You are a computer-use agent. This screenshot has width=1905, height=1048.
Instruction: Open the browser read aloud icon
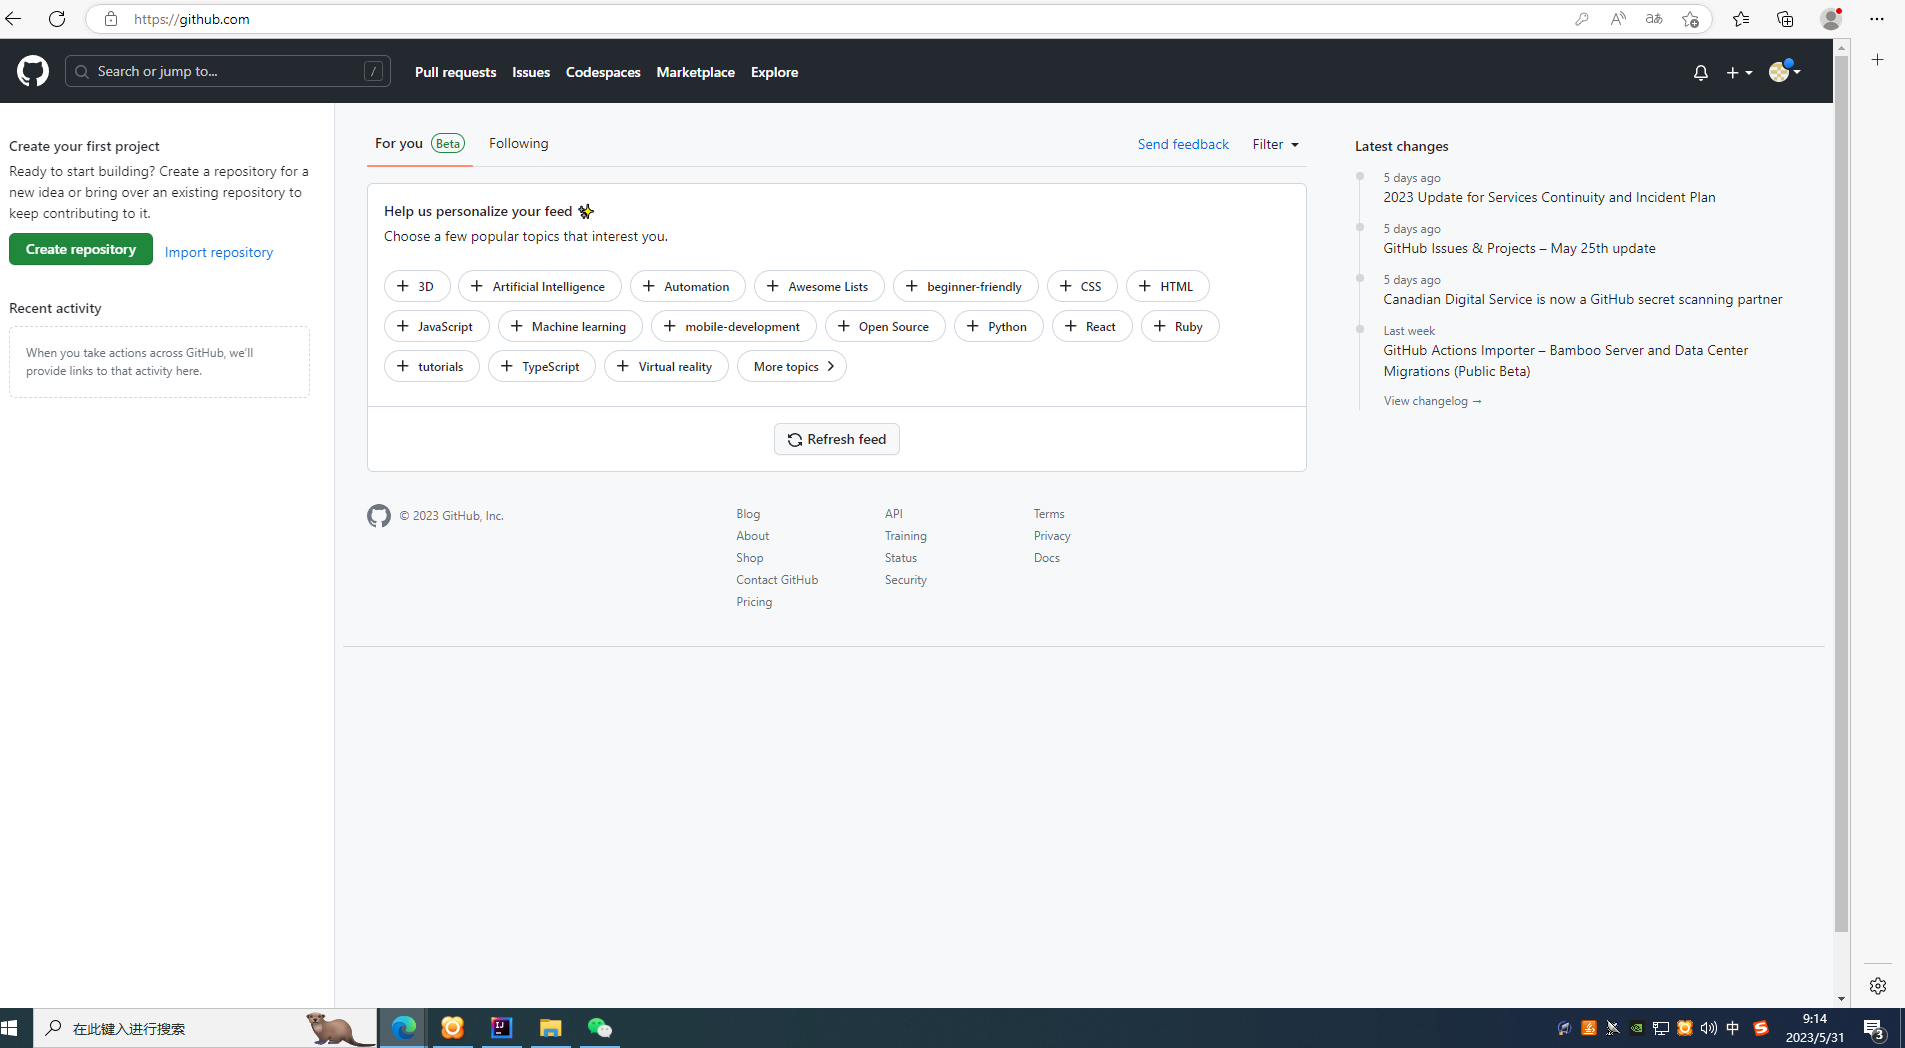(1617, 19)
